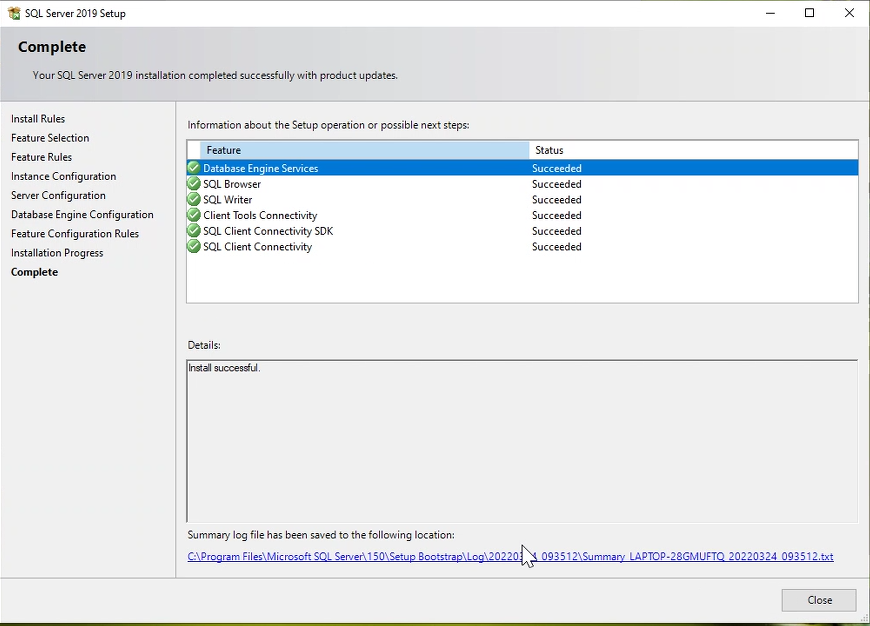Click inside the Details text box
The image size is (870, 626).
click(522, 441)
